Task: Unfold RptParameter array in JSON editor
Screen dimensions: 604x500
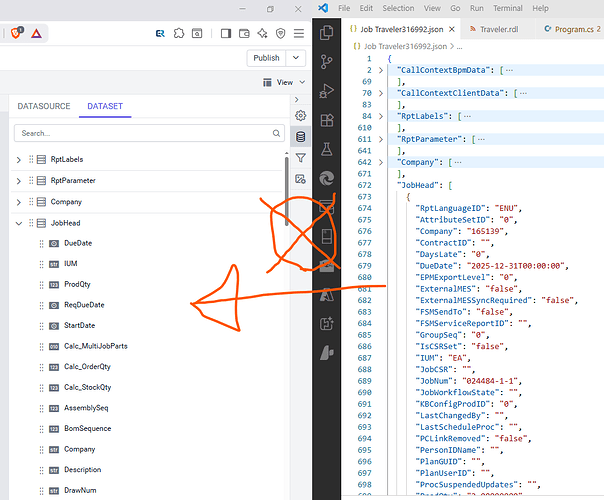Action: point(381,139)
